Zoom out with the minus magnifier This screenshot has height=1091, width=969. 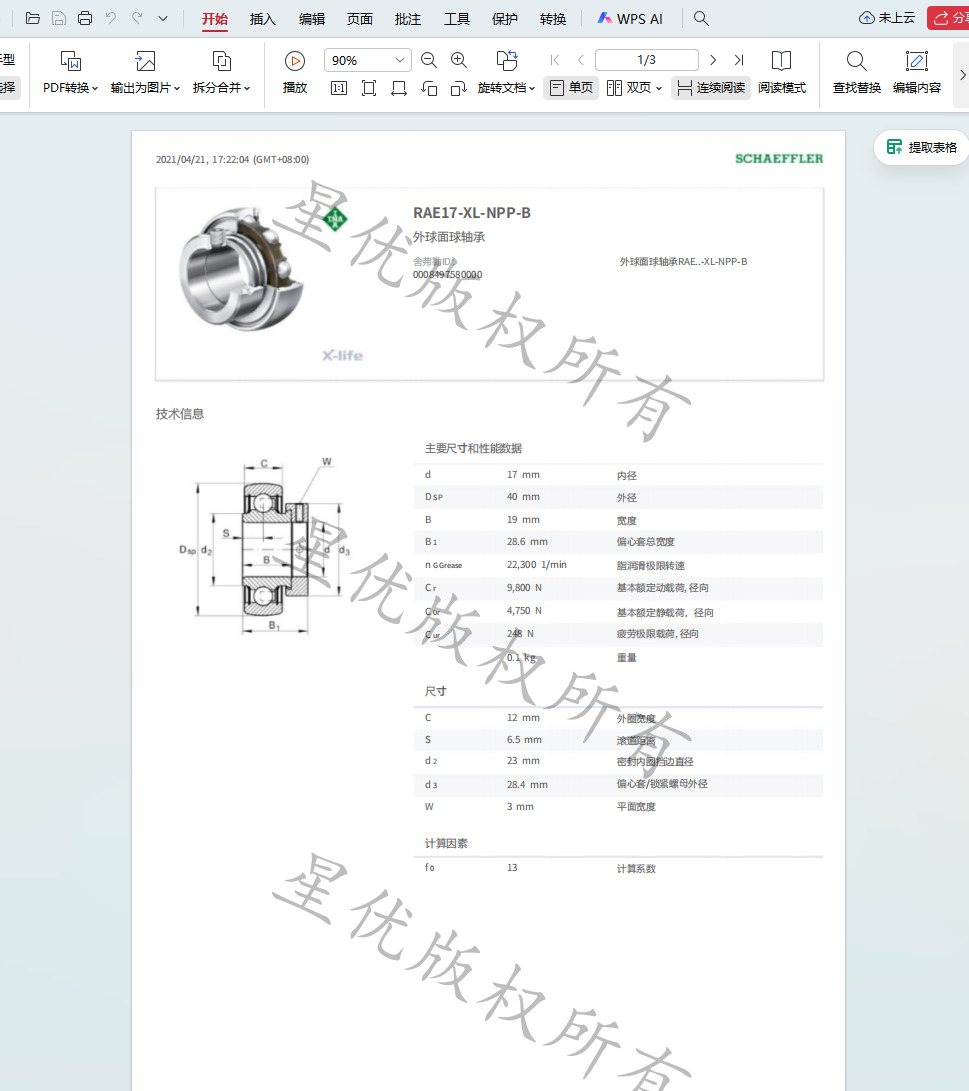[x=429, y=61]
